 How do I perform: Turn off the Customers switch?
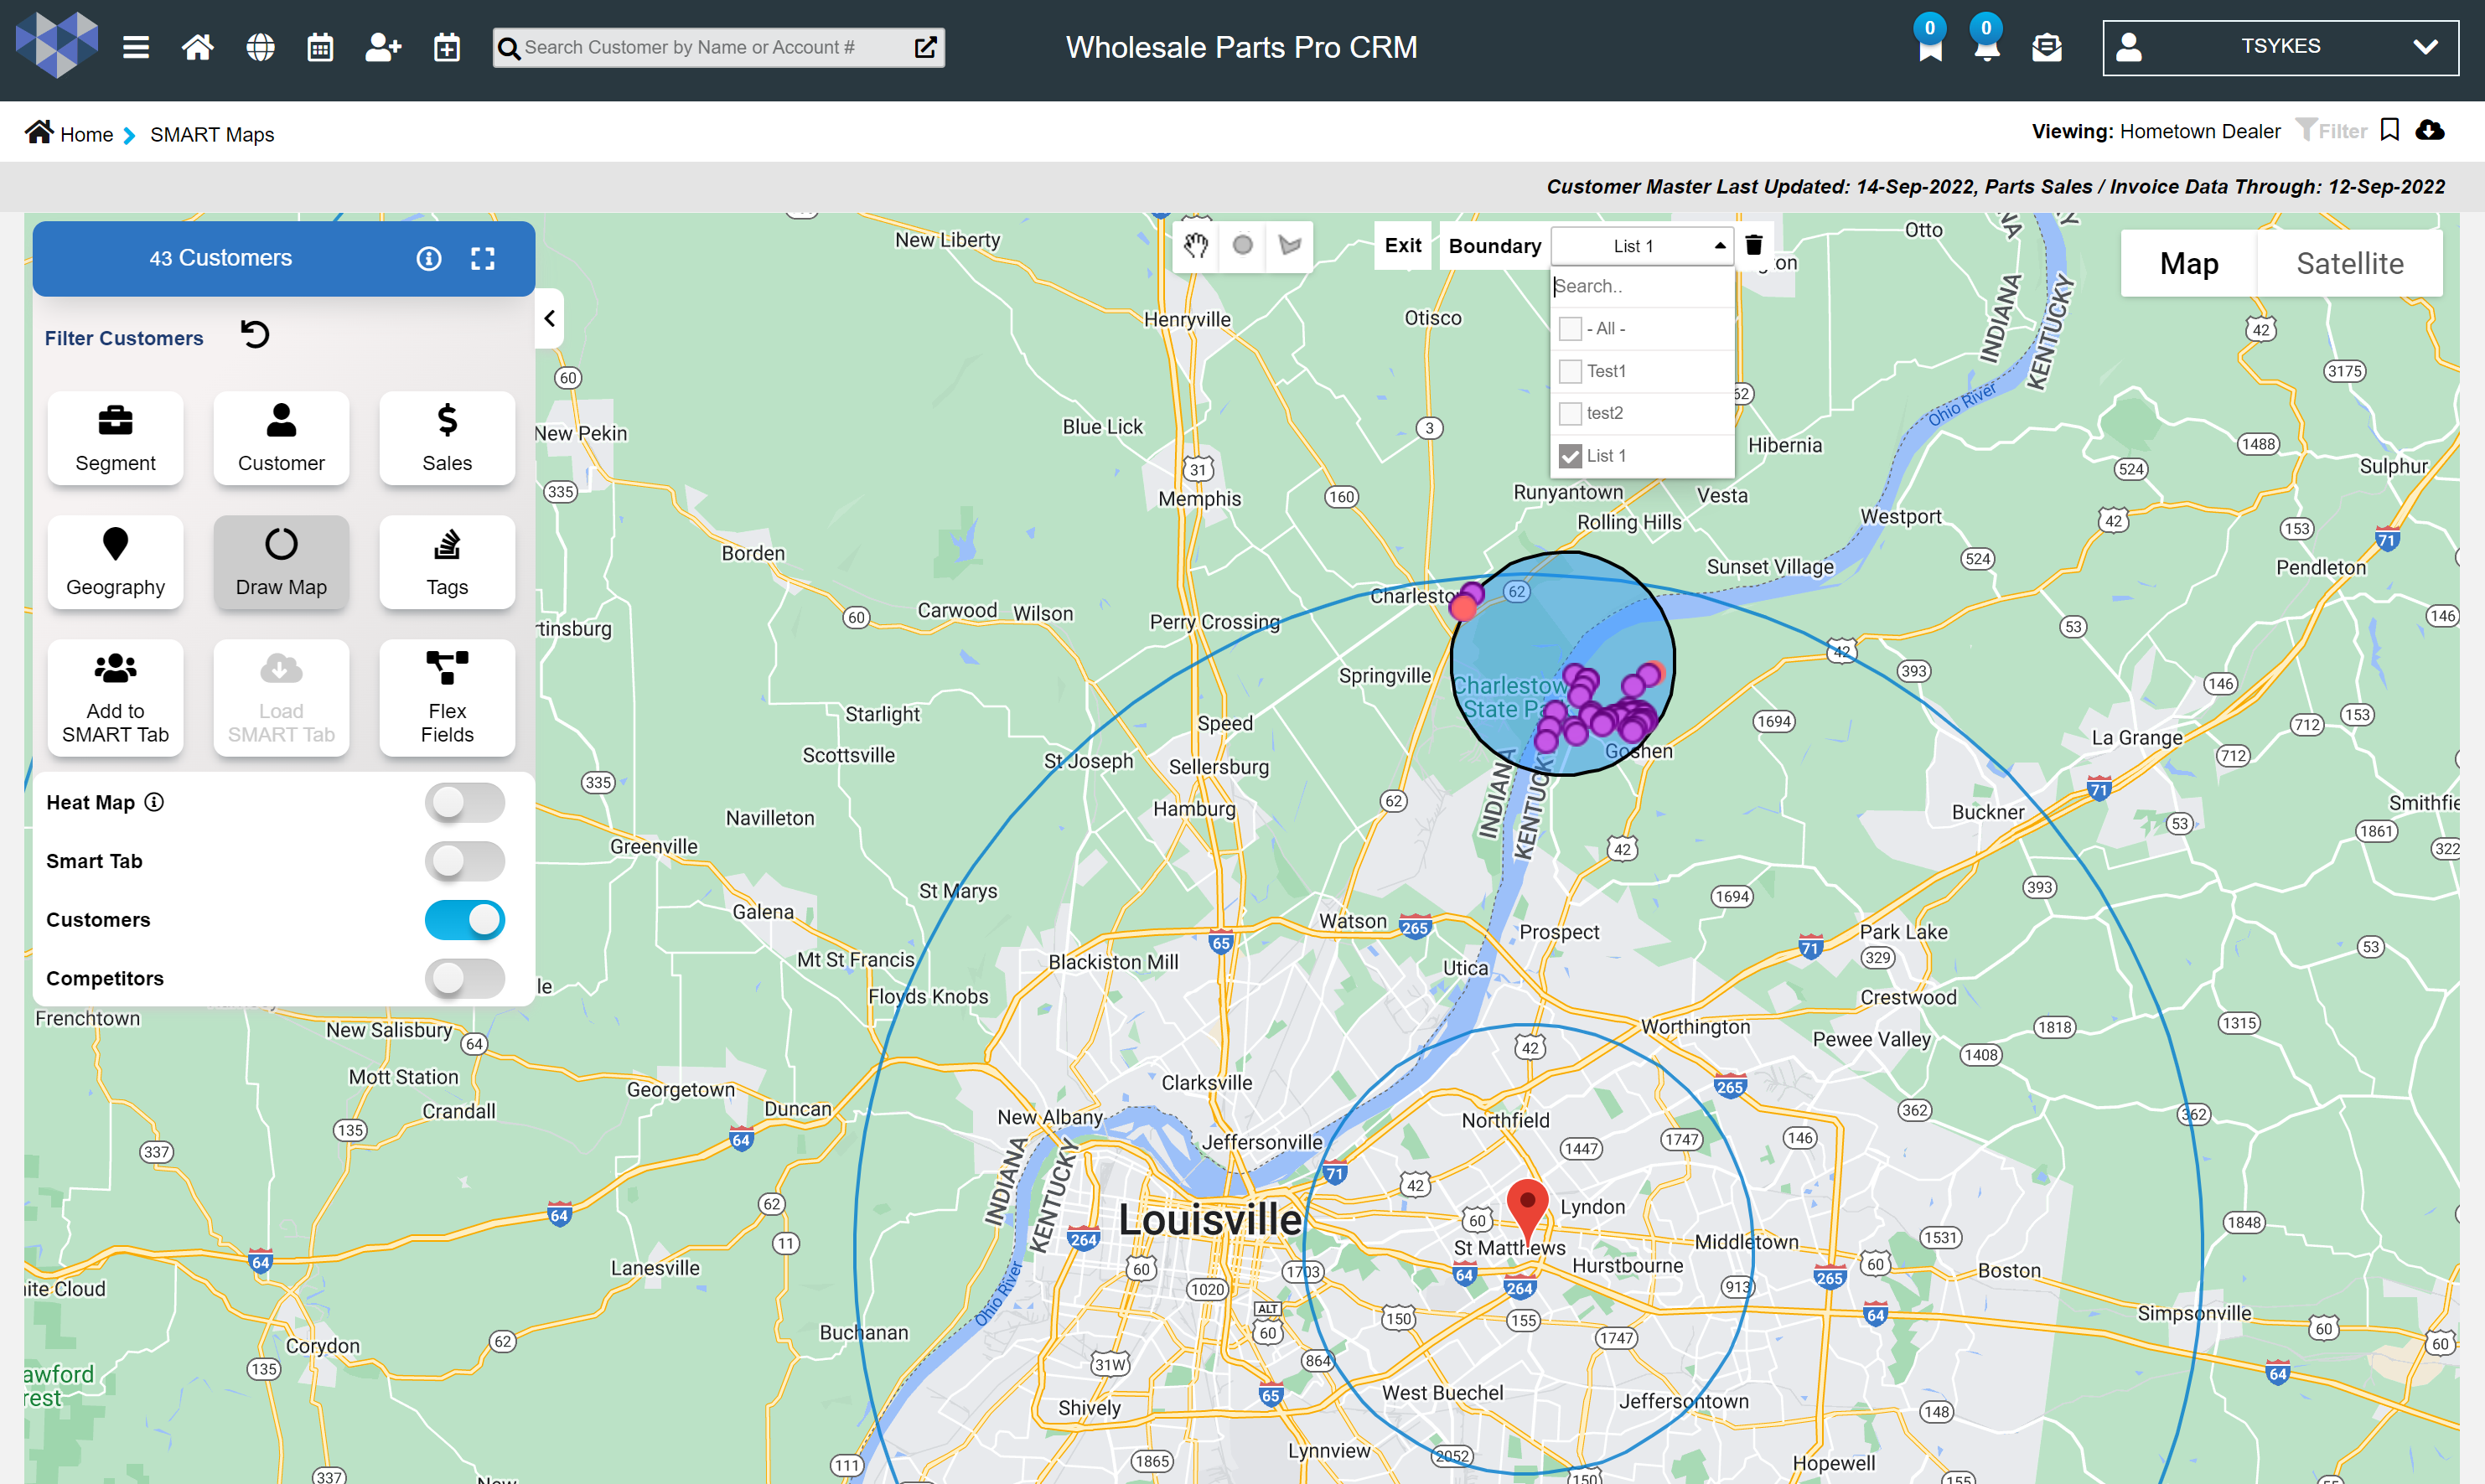pos(465,919)
